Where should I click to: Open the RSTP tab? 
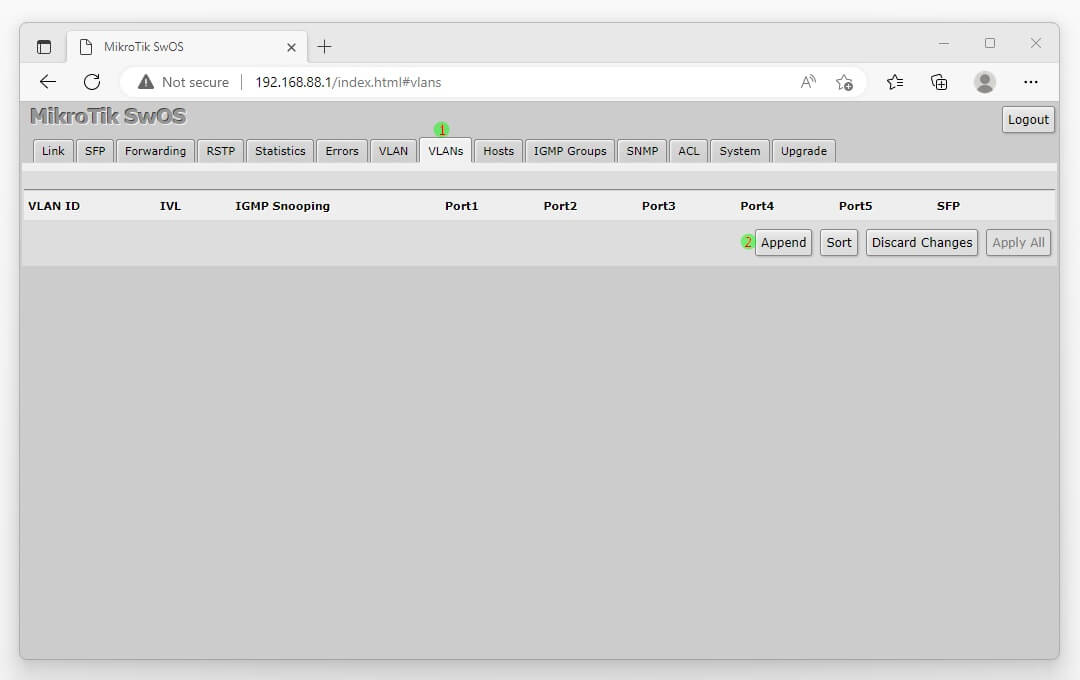220,151
